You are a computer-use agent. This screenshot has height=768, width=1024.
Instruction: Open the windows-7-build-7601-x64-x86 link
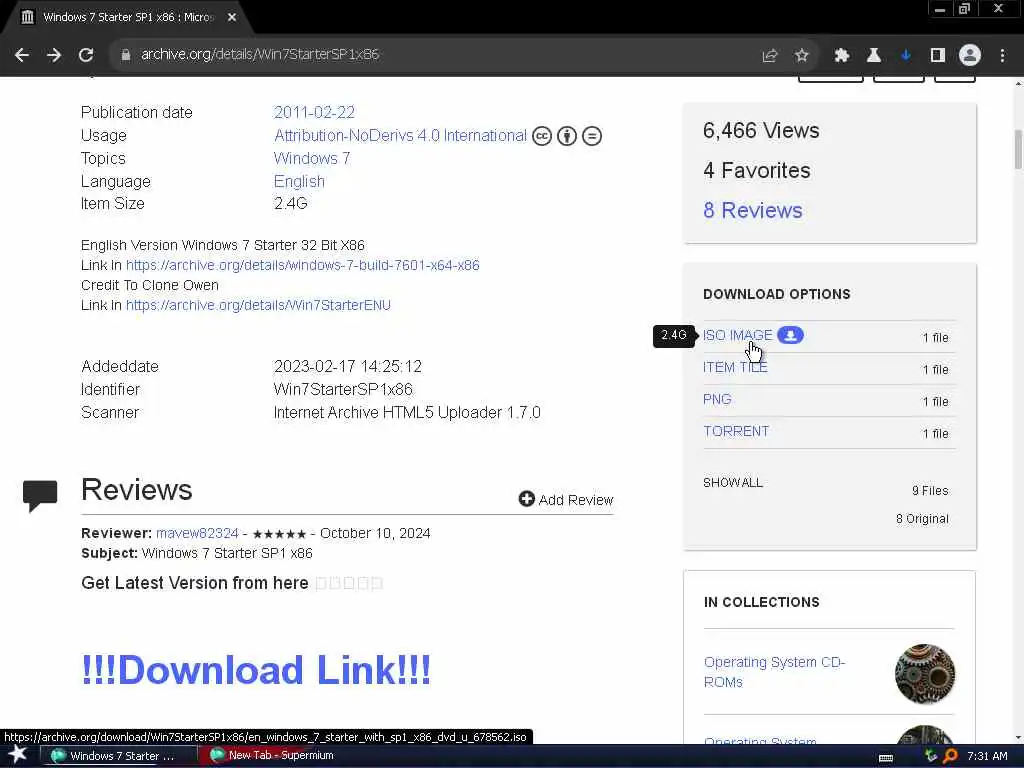point(302,265)
